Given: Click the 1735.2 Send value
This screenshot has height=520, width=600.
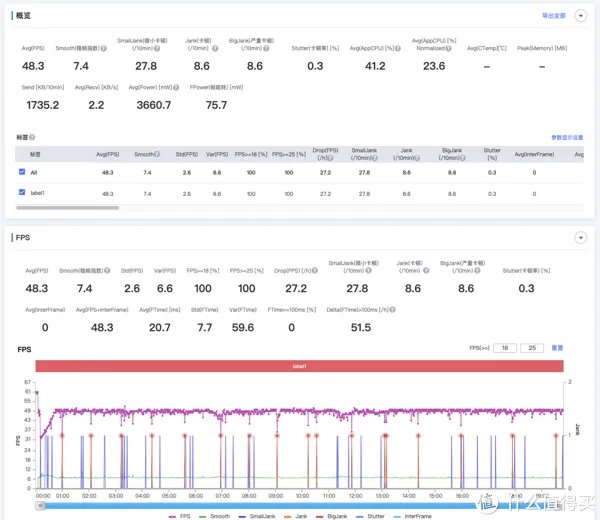Looking at the screenshot, I should (42, 105).
